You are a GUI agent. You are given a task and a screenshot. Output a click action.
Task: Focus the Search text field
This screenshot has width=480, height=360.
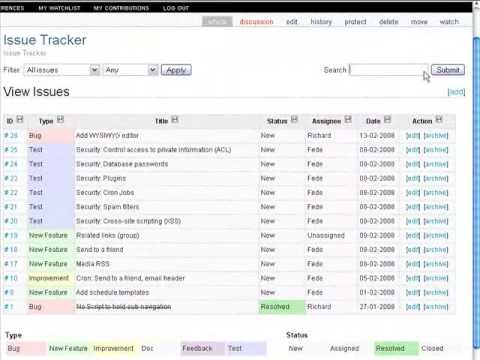pyautogui.click(x=389, y=70)
